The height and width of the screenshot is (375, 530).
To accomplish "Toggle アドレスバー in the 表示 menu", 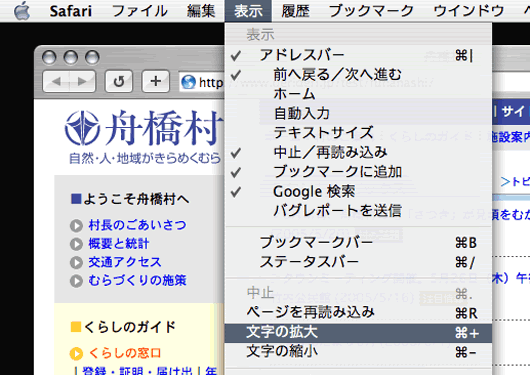I will (358, 55).
